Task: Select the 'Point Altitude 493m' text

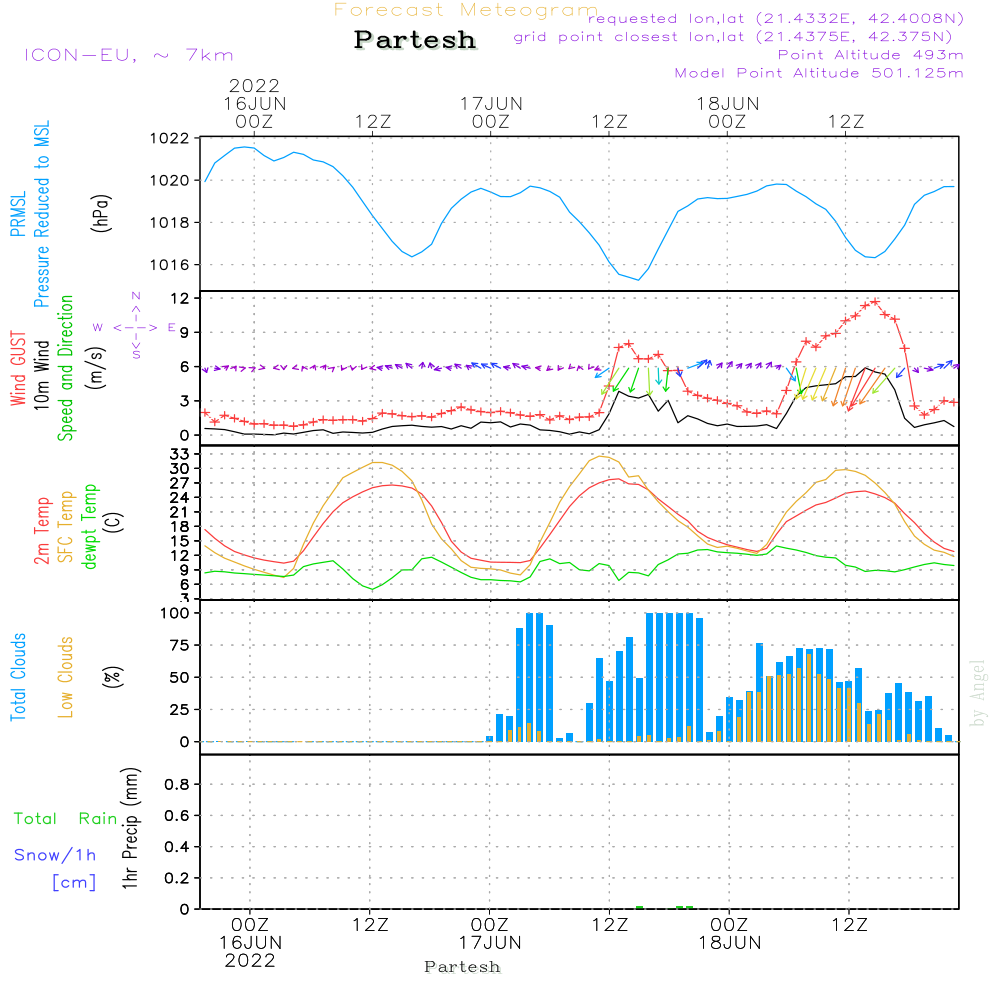Action: 871,55
